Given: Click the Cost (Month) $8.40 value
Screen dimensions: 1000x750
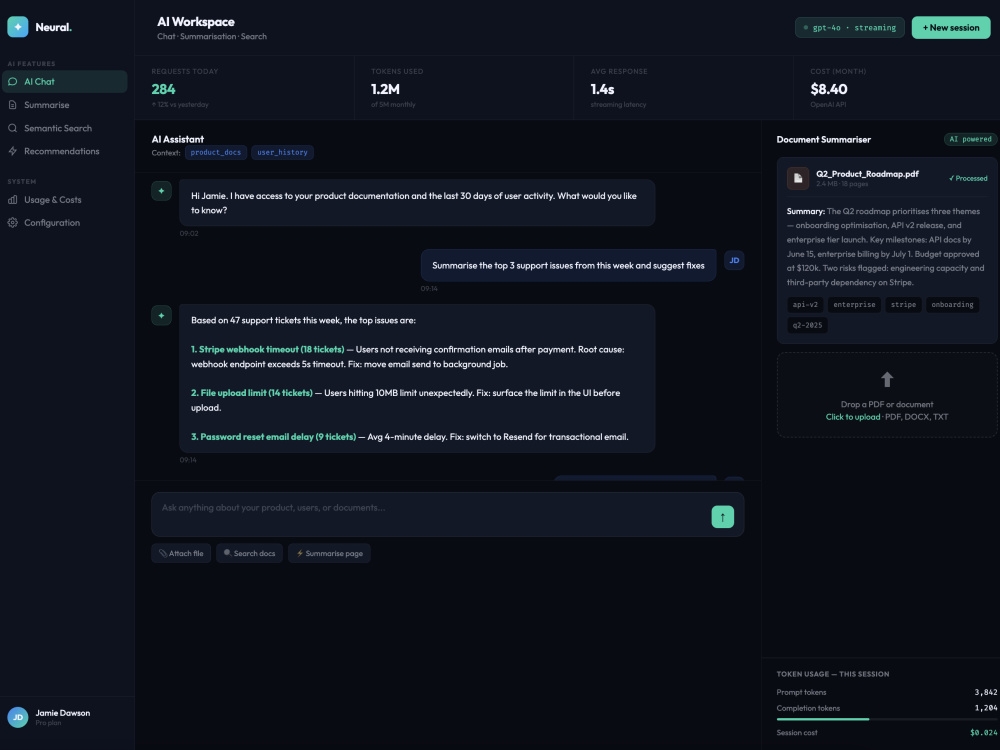Looking at the screenshot, I should [828, 89].
